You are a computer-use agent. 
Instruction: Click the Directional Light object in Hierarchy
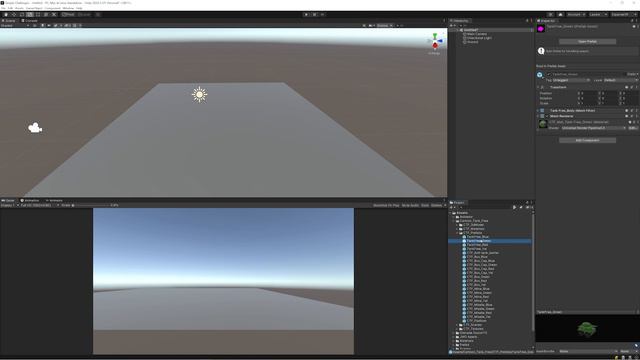[x=479, y=38]
